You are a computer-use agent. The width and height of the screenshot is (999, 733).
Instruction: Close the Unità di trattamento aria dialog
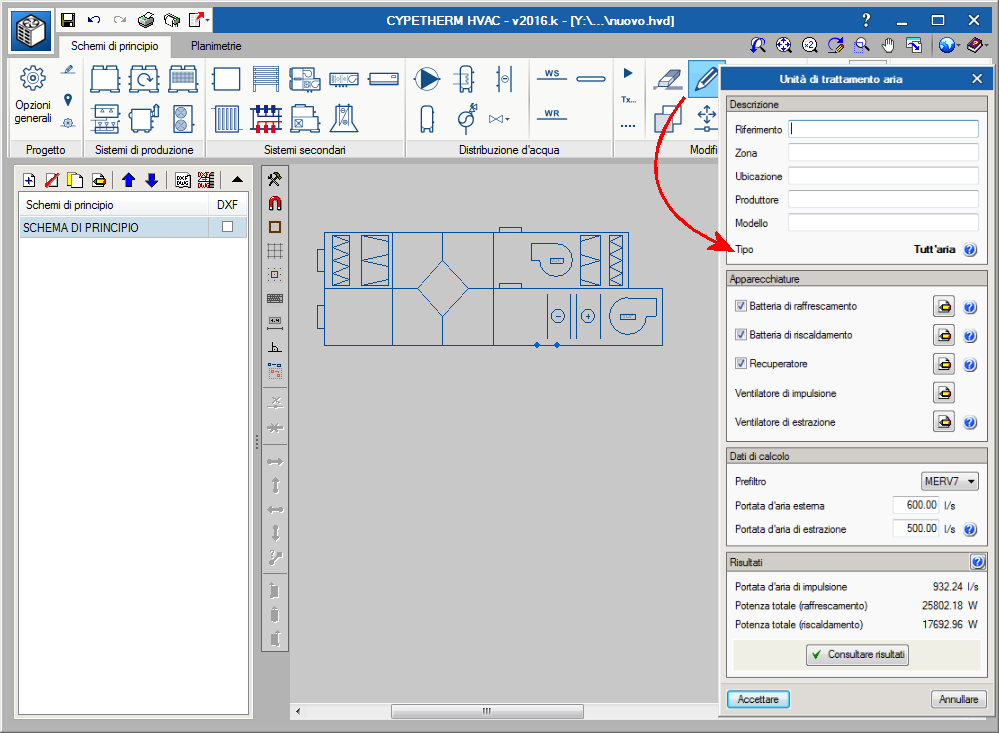click(977, 79)
